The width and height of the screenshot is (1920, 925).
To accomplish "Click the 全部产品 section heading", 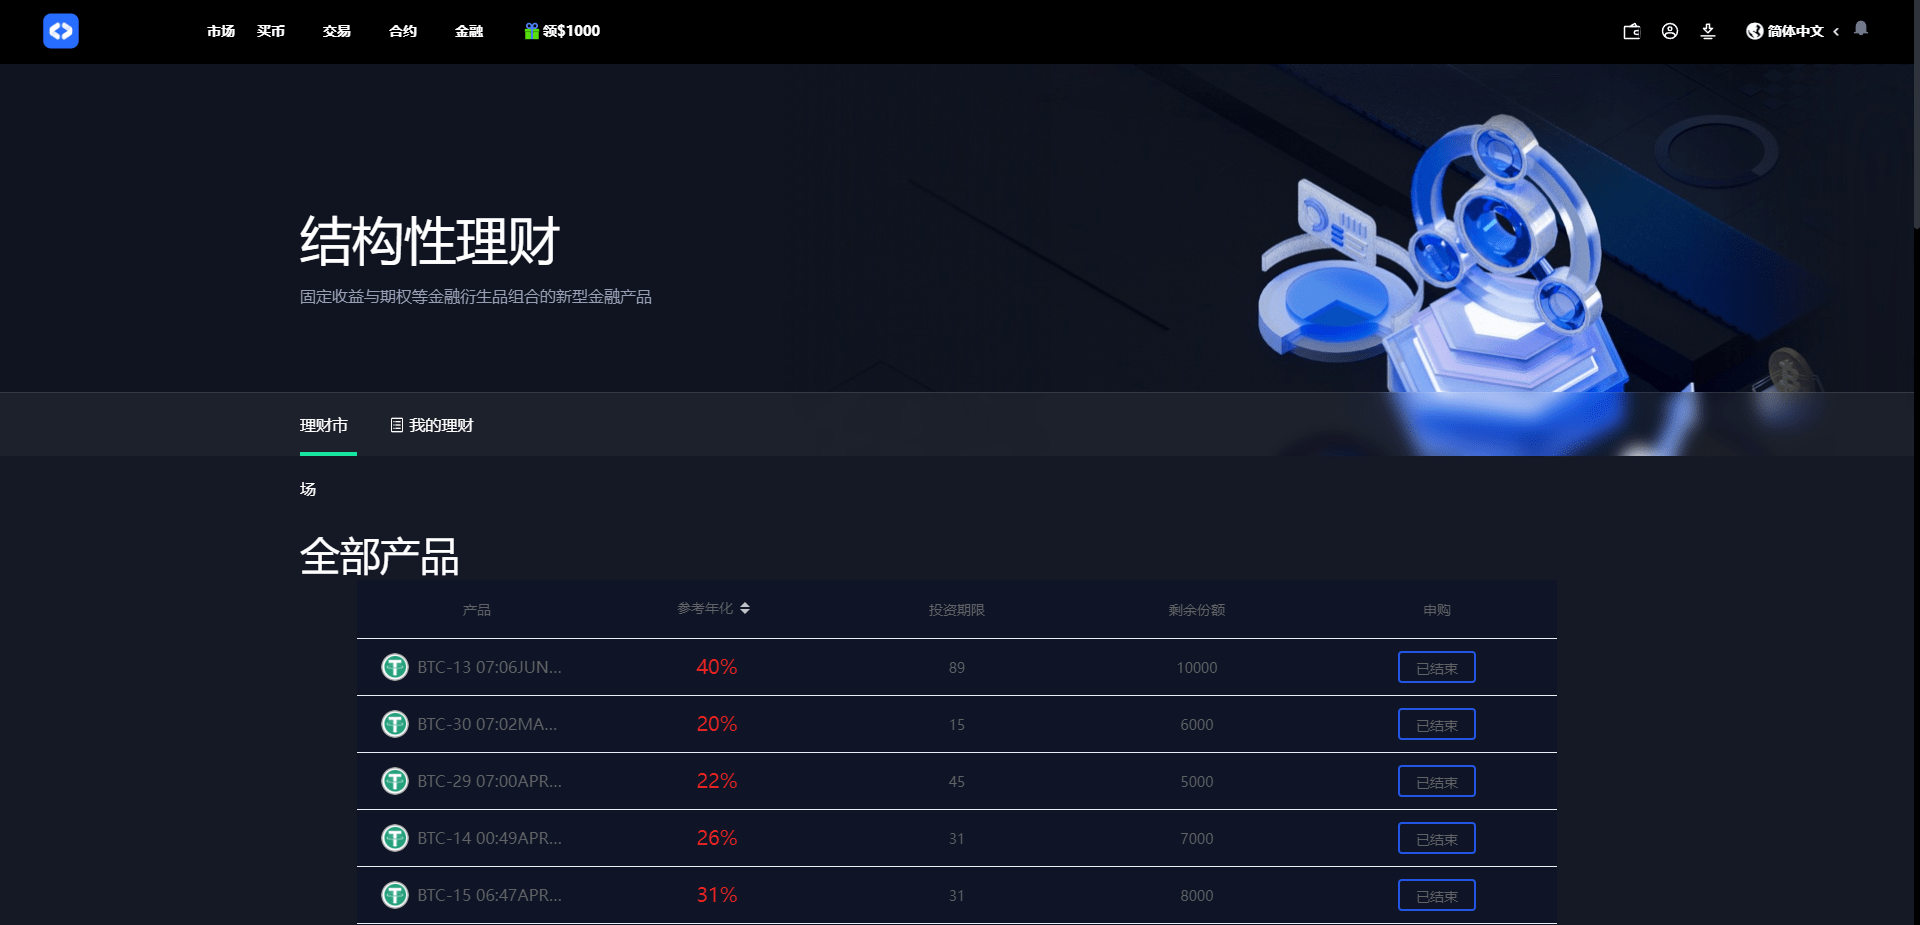I will [380, 556].
